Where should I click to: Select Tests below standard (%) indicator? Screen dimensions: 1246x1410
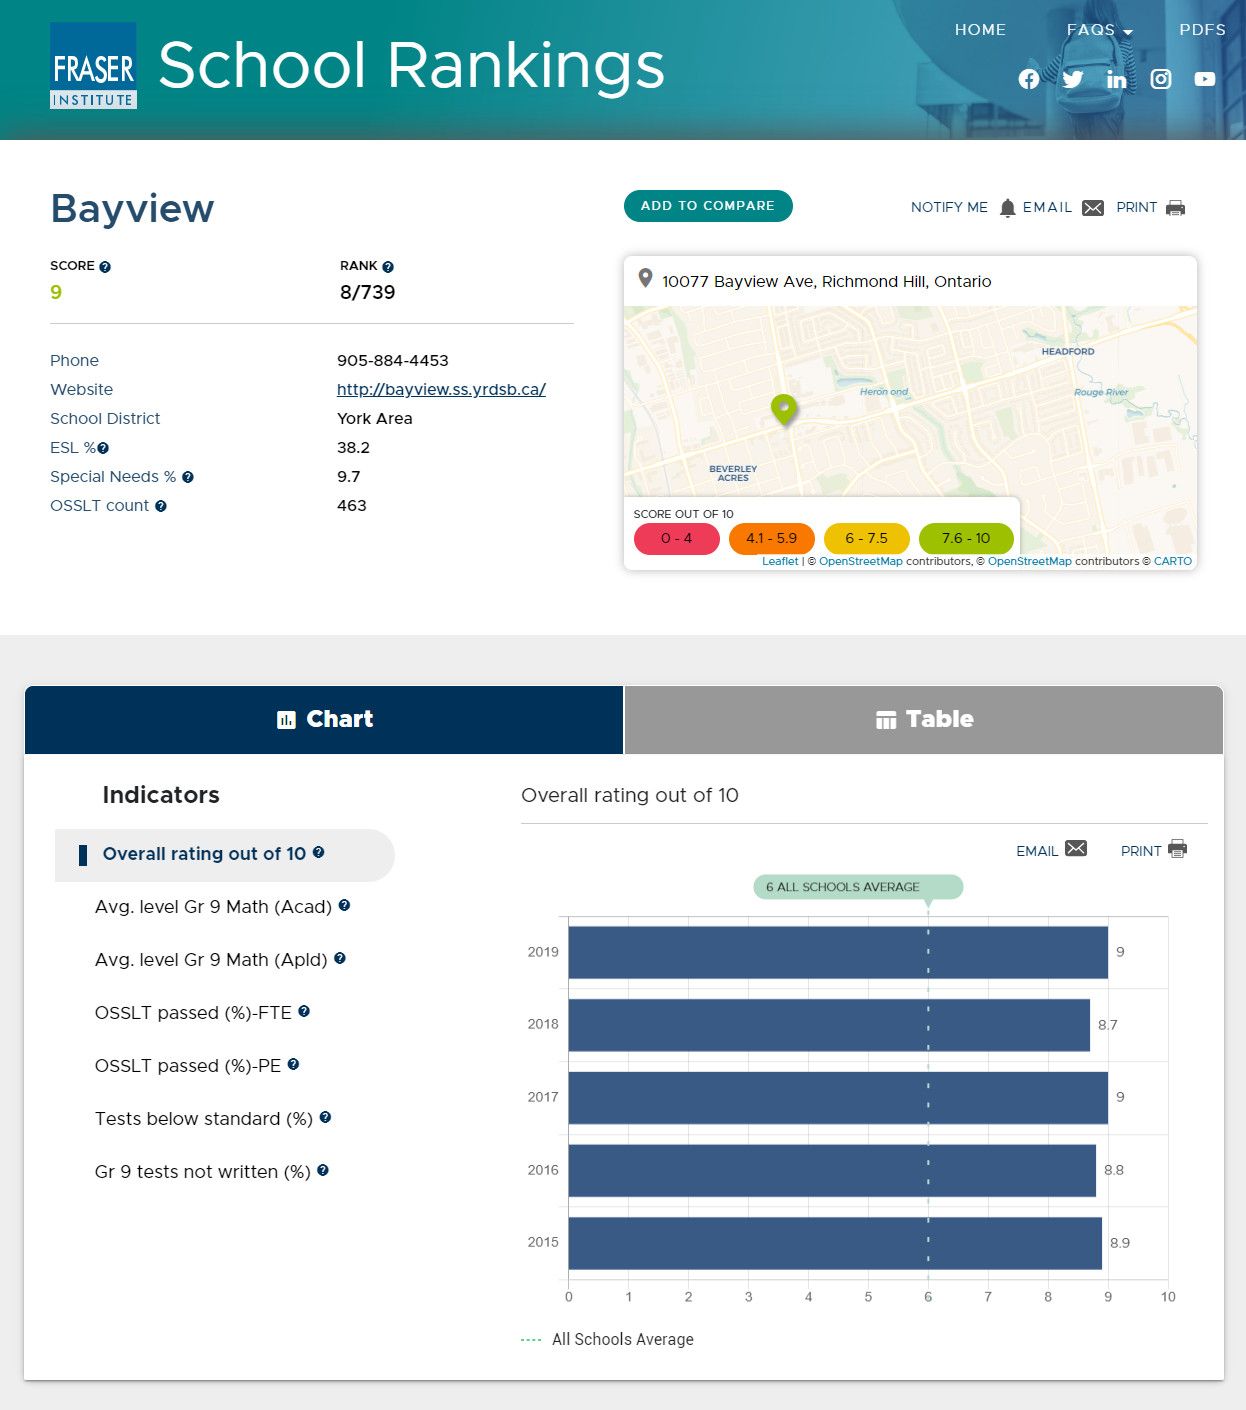point(204,1119)
